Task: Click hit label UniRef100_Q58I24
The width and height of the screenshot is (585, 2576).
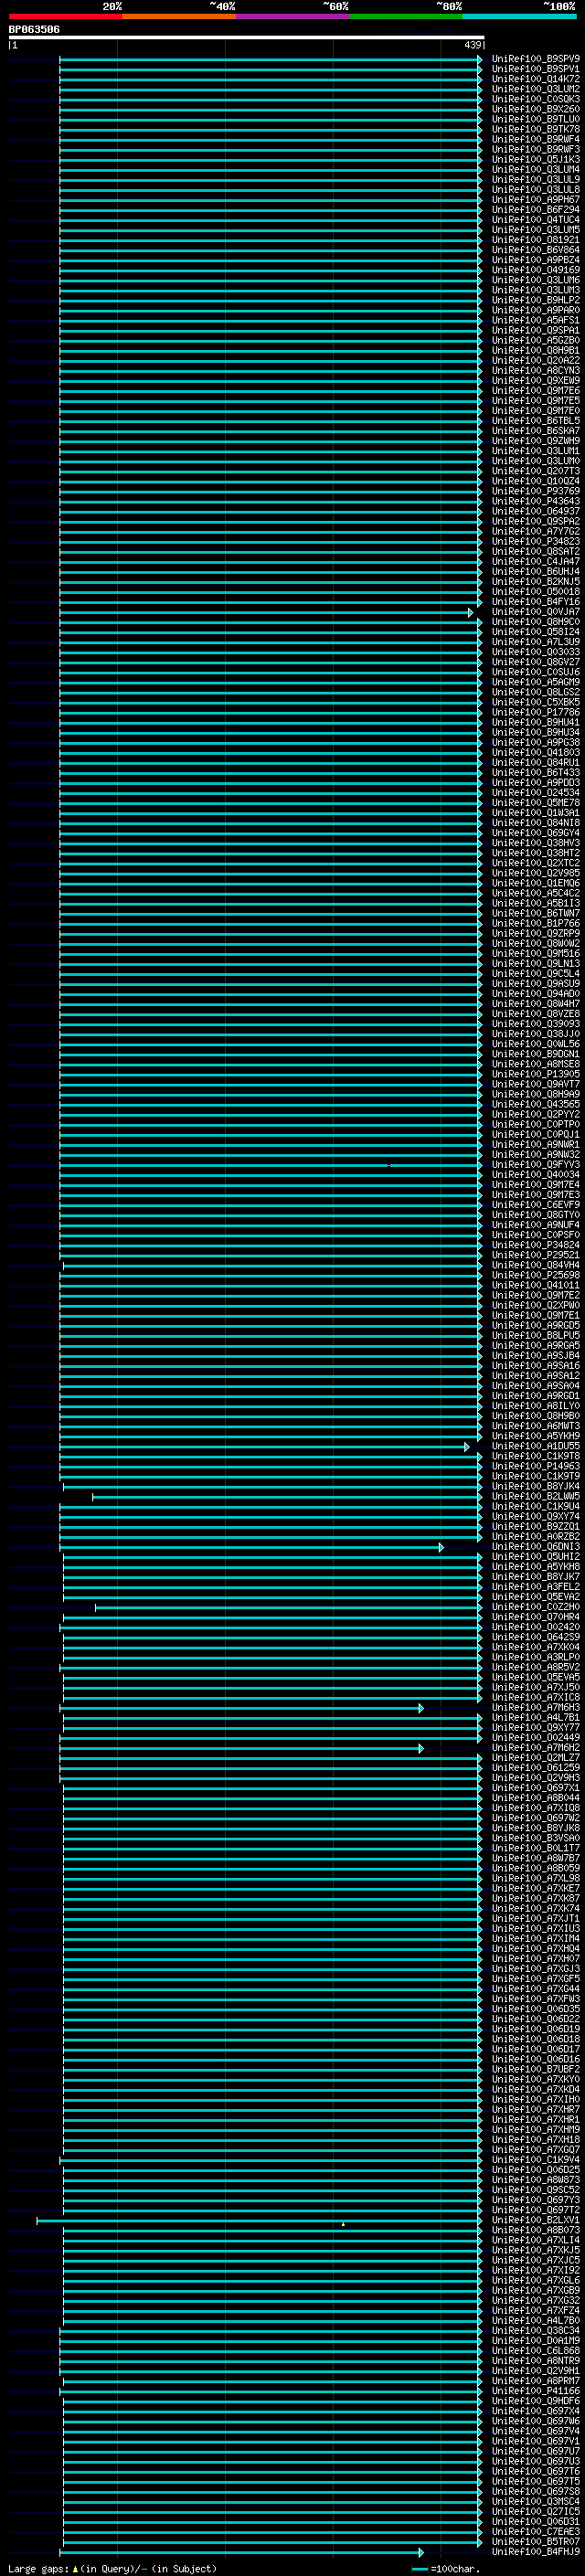Action: tap(536, 632)
